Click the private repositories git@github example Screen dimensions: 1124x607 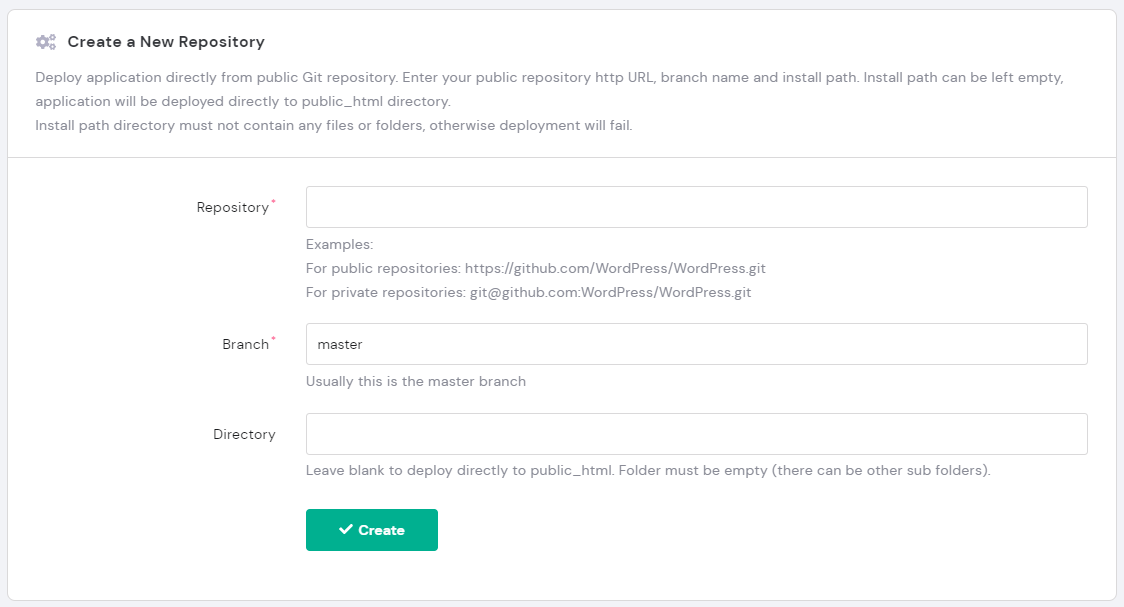click(610, 293)
